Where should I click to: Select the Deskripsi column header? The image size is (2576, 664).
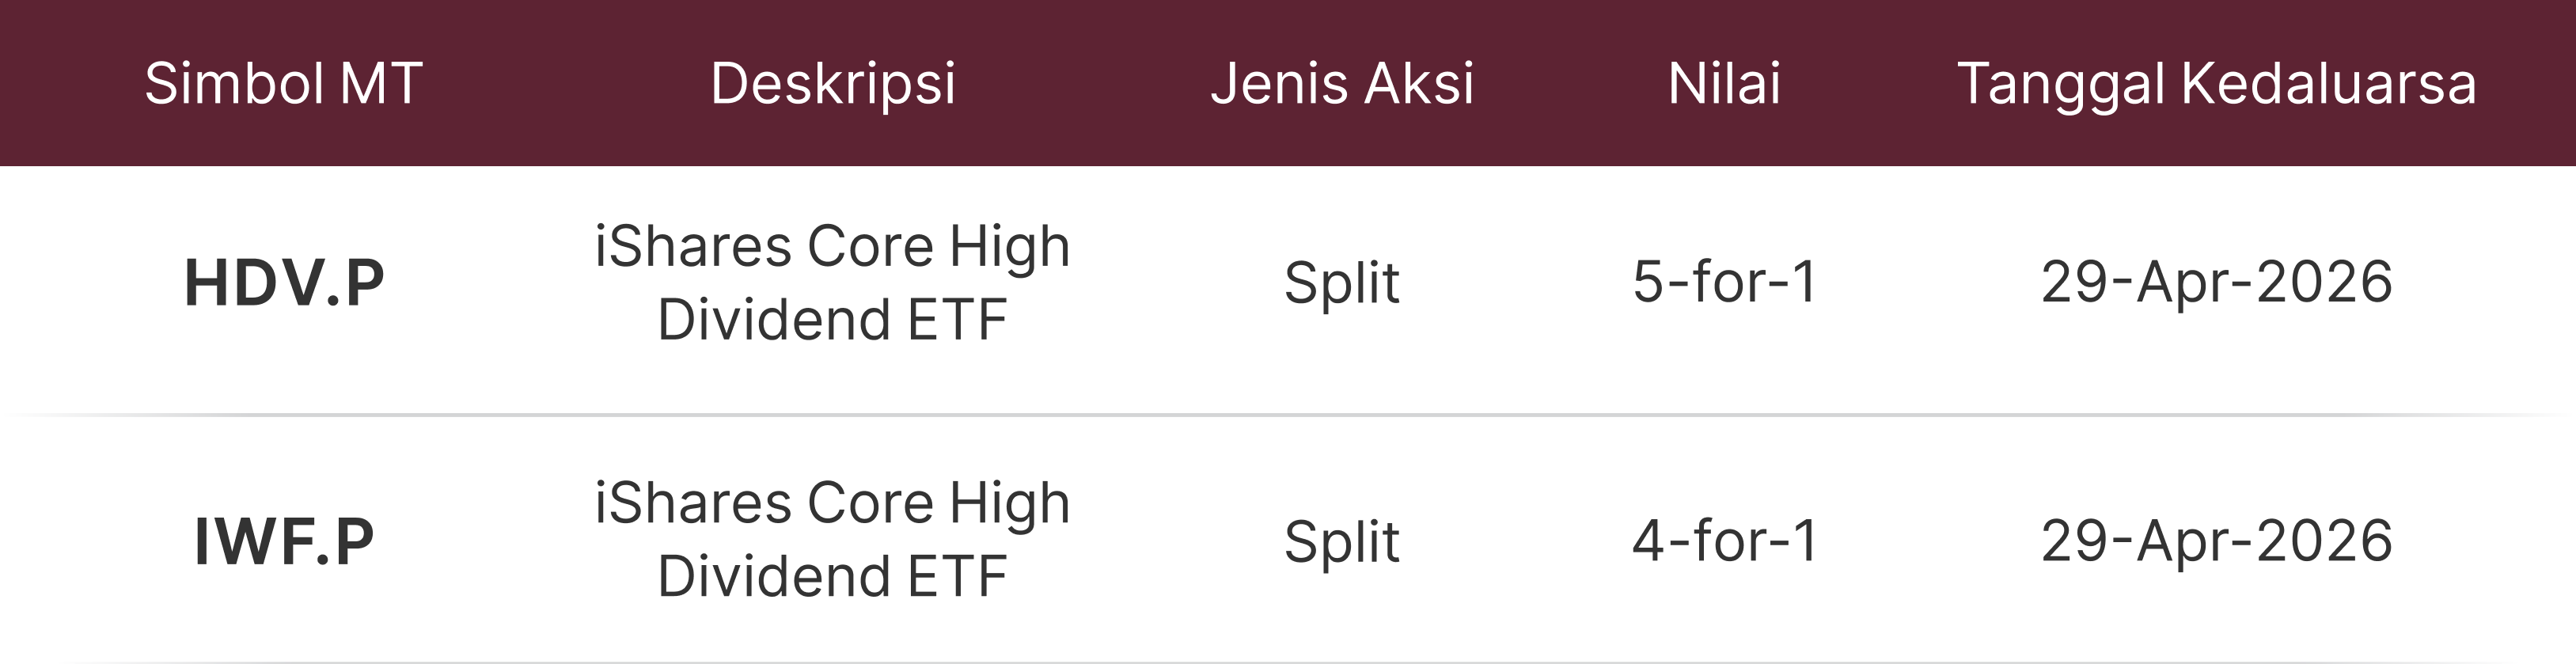pos(833,83)
